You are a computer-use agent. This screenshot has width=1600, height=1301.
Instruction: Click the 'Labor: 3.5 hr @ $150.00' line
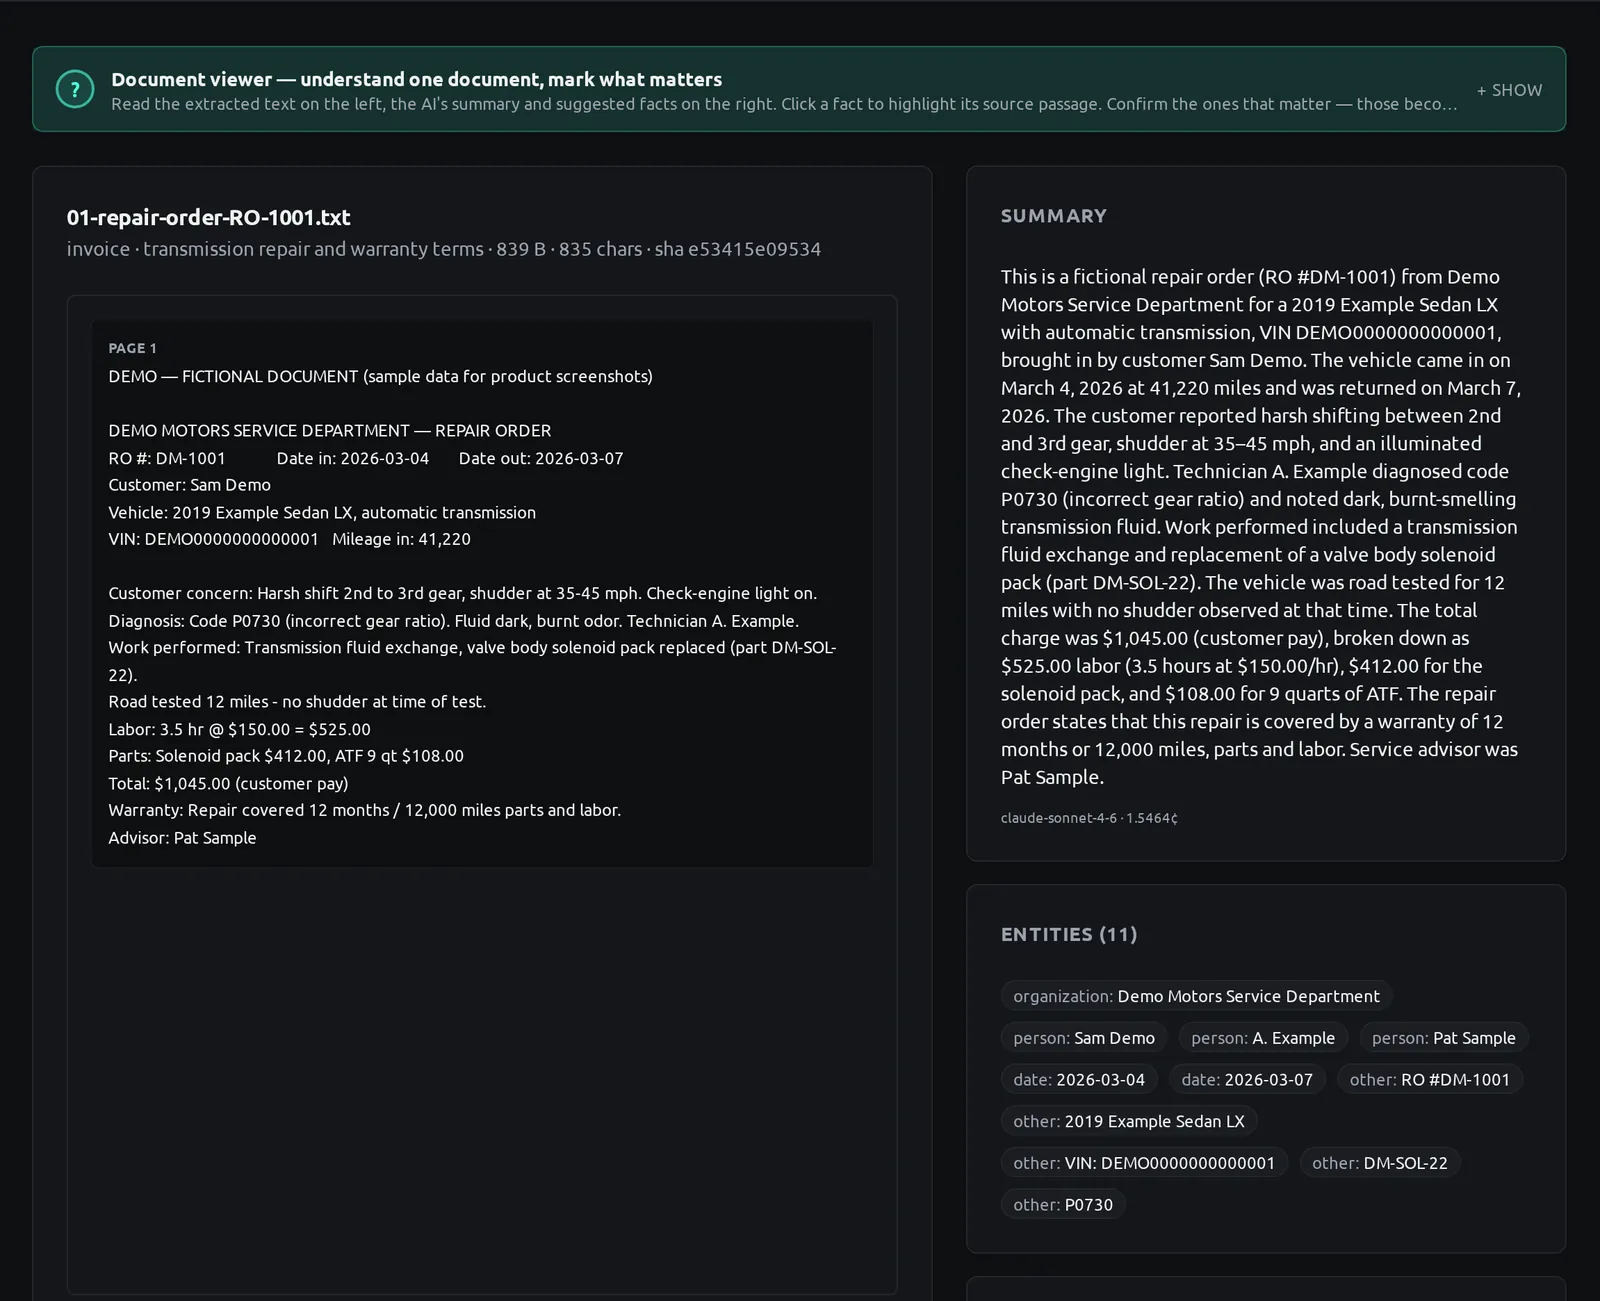point(239,729)
